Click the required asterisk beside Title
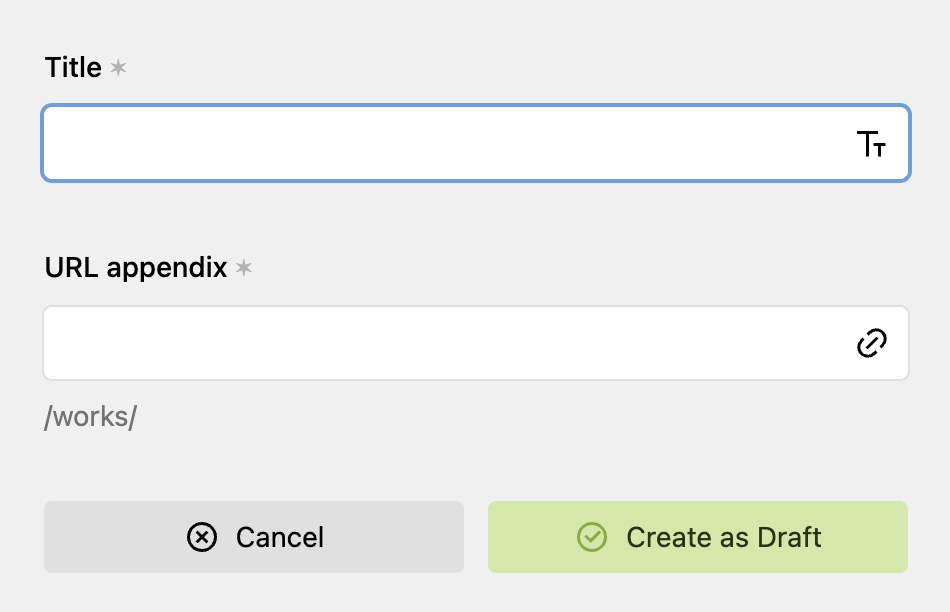 pyautogui.click(x=118, y=68)
